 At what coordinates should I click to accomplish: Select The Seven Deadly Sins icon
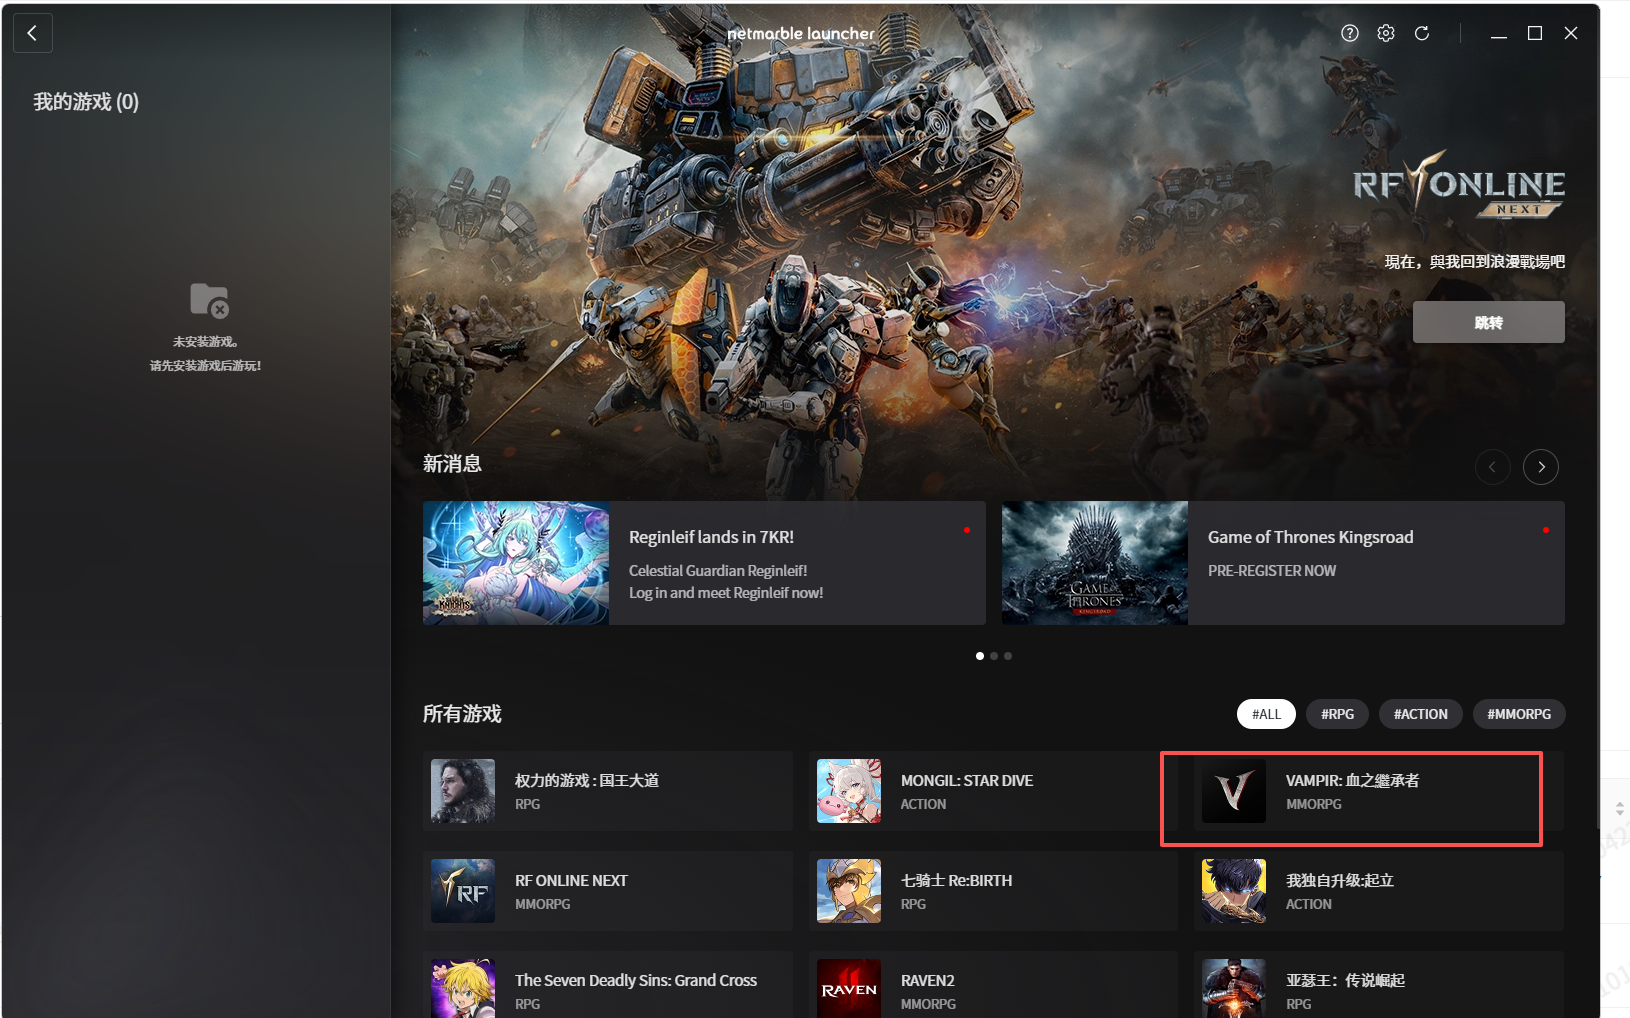[462, 988]
